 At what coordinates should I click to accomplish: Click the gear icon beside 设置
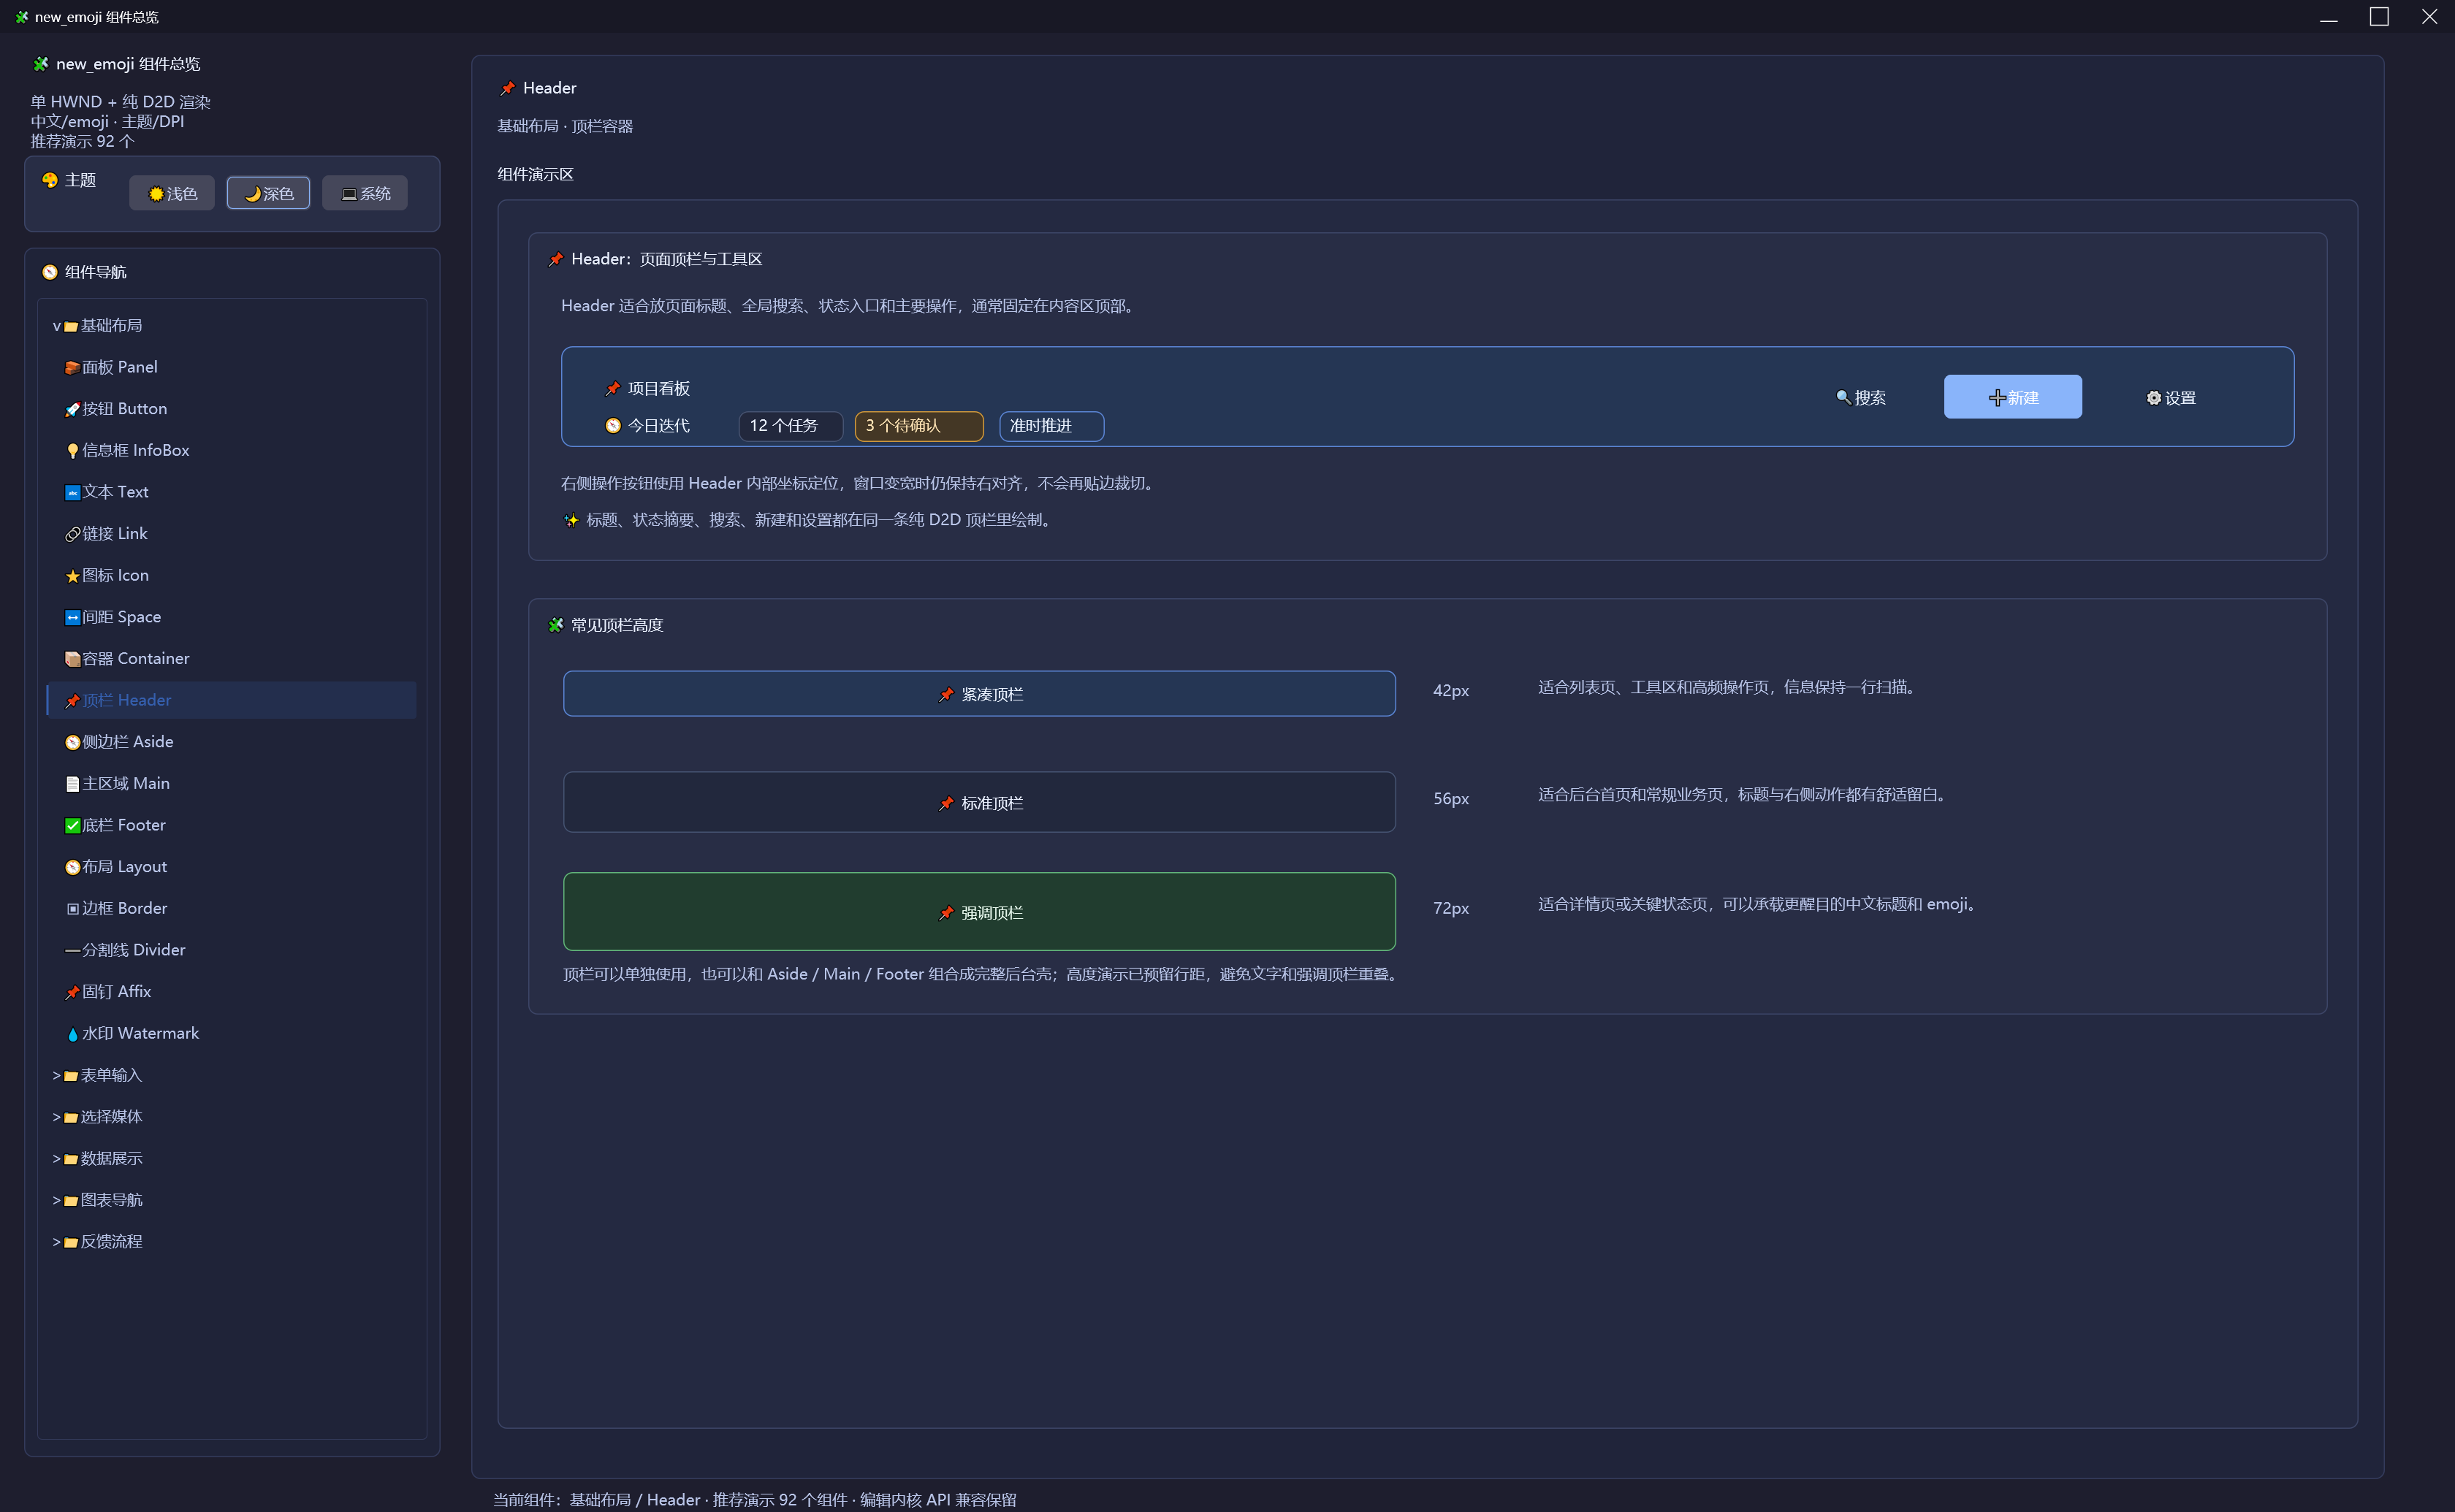pyautogui.click(x=2154, y=398)
